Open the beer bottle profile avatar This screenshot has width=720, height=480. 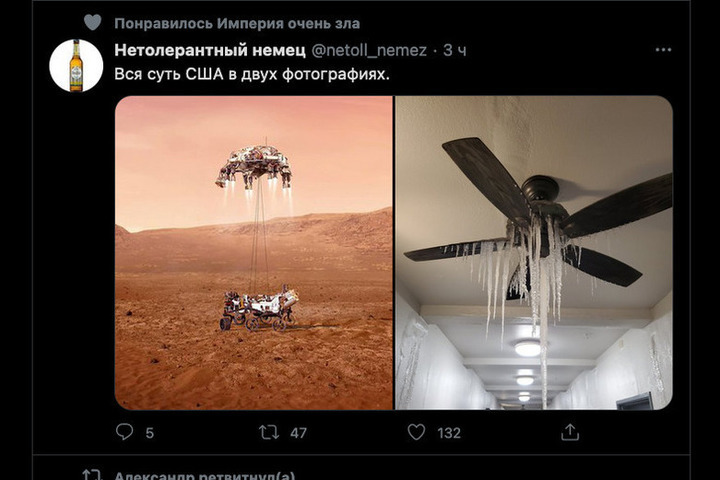point(76,66)
